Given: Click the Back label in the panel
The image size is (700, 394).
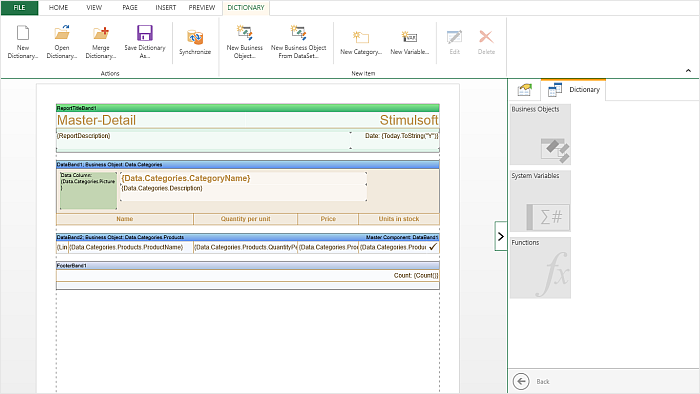Looking at the screenshot, I should click(x=543, y=382).
